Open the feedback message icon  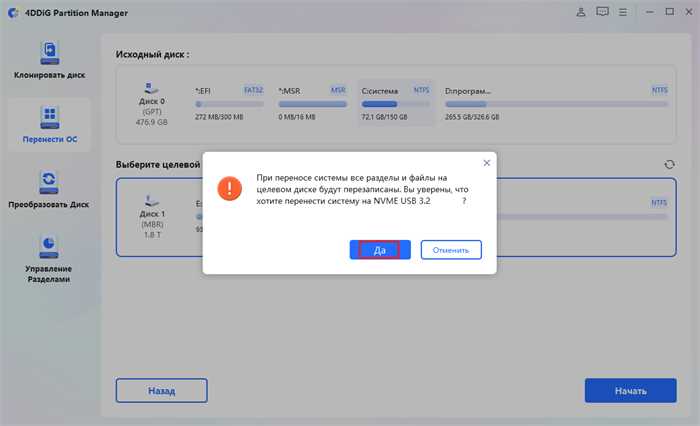pyautogui.click(x=602, y=12)
